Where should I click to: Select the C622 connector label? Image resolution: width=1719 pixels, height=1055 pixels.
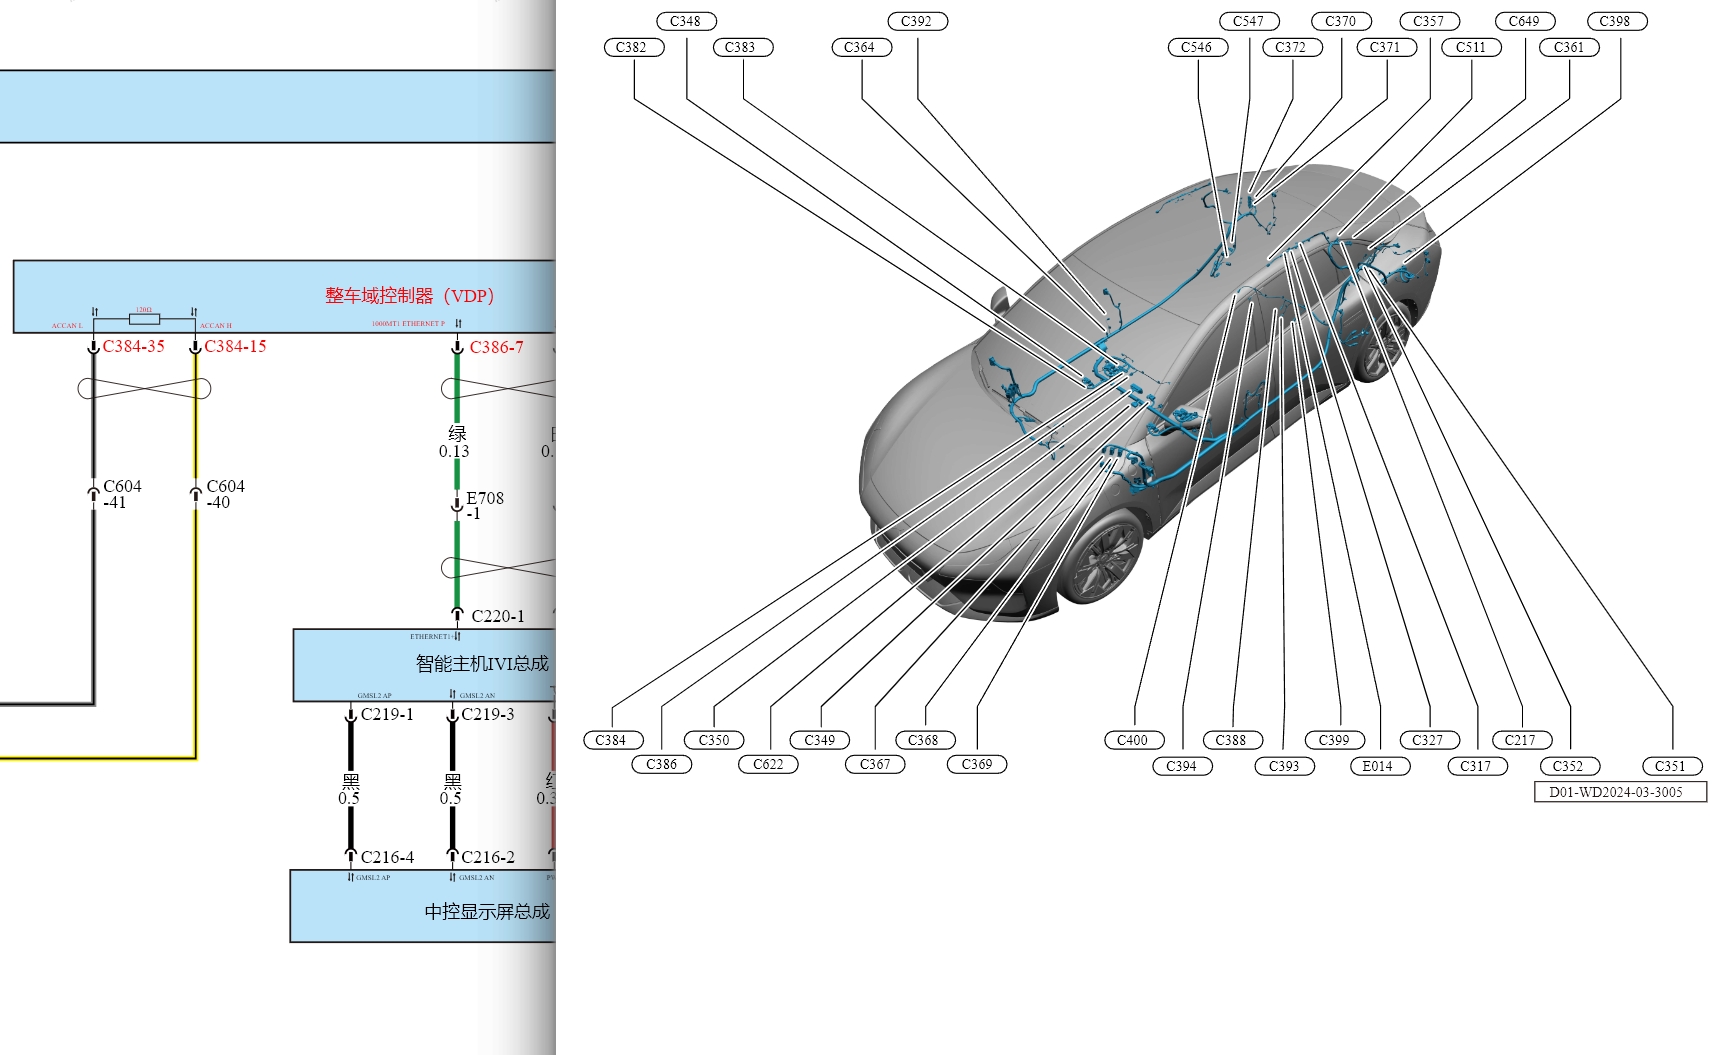(768, 764)
